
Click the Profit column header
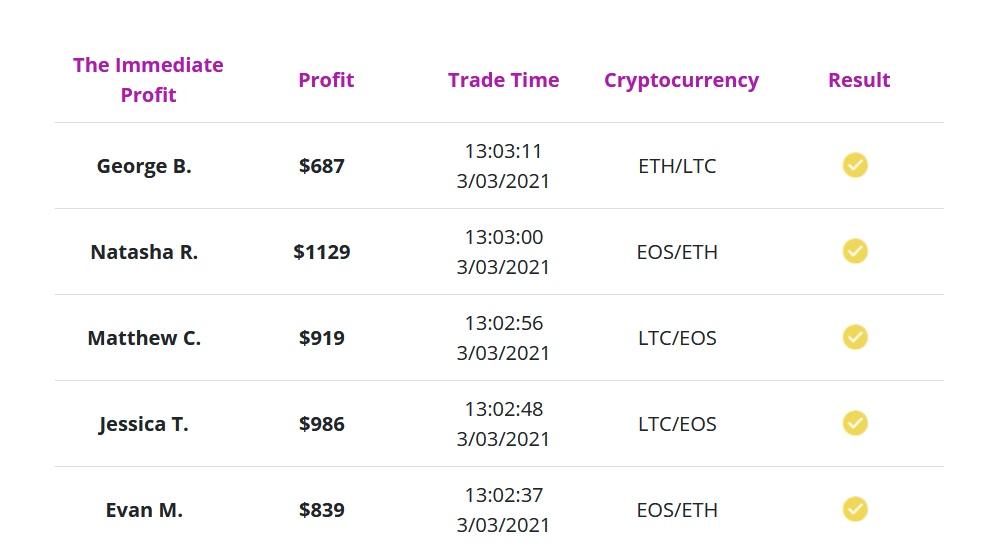tap(326, 80)
